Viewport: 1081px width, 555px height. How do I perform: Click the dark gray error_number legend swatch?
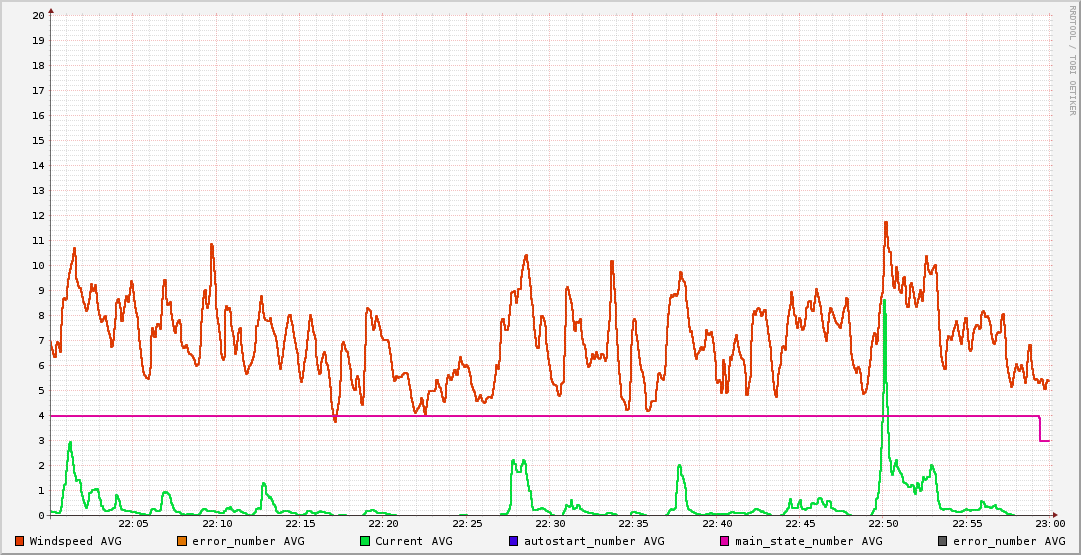point(943,541)
